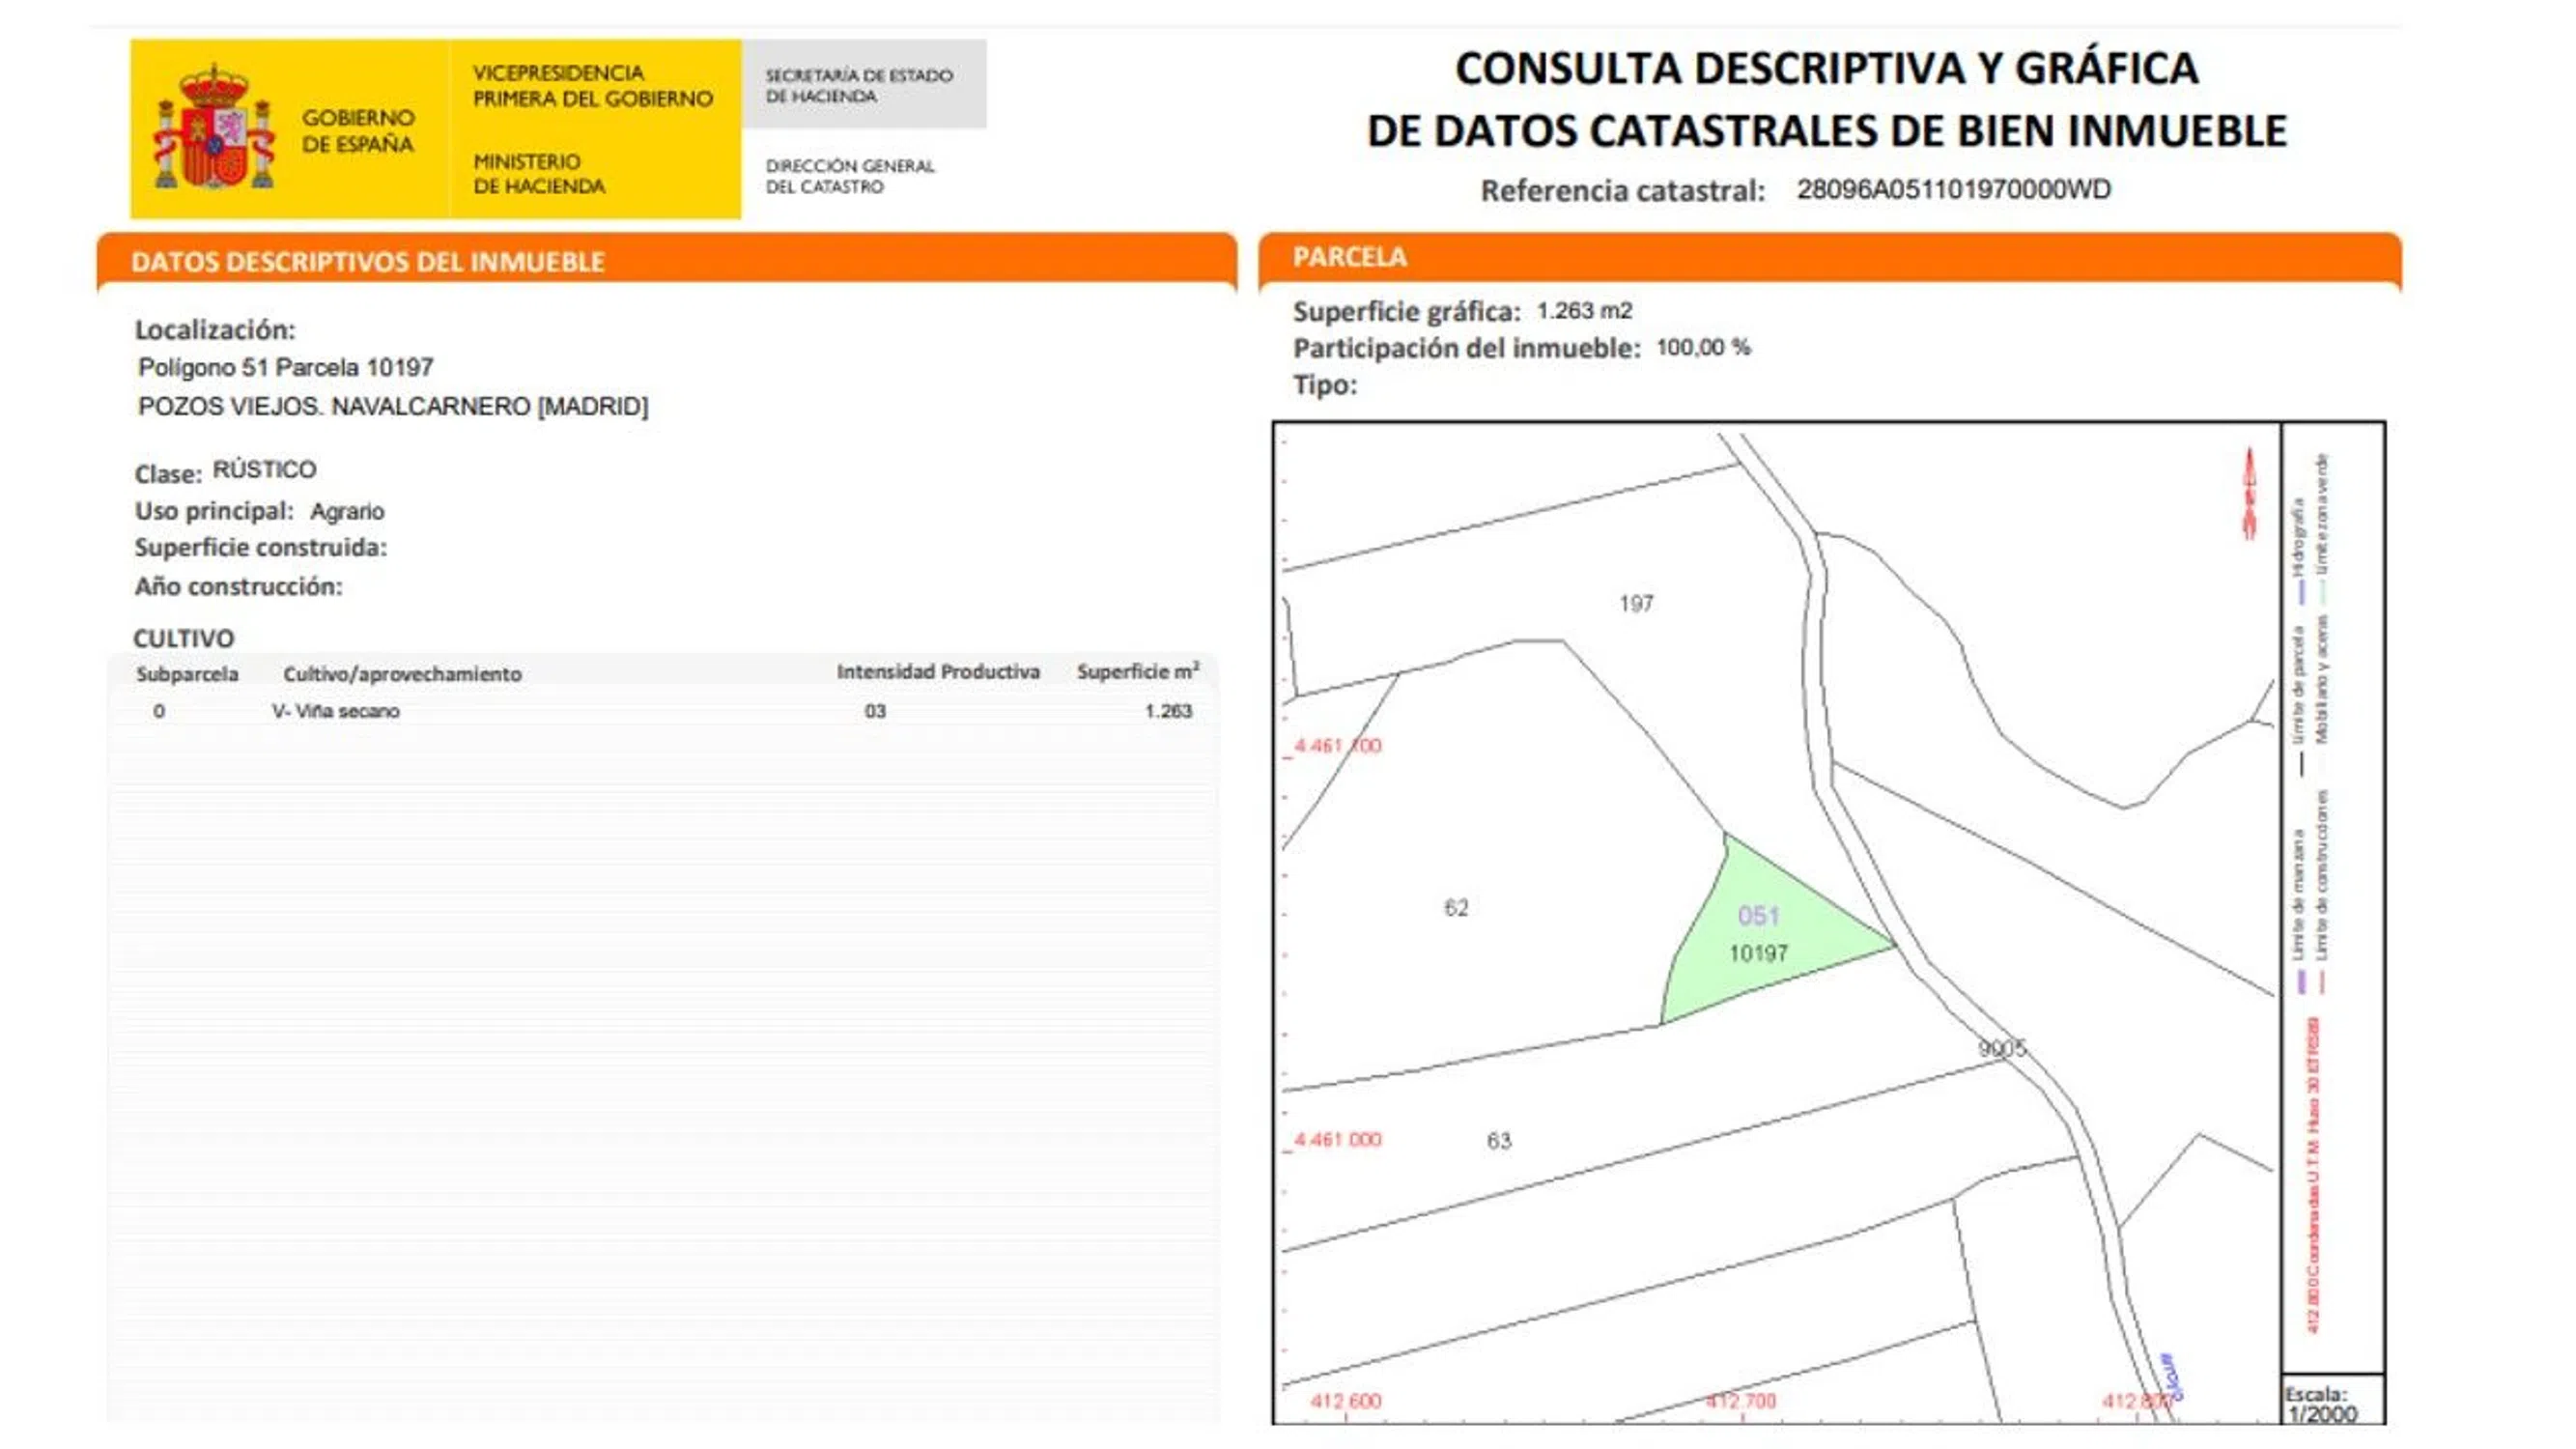The width and height of the screenshot is (2576, 1449).
Task: Click 'MINISTERIO DE HACIENDA' in header
Action: tap(539, 174)
